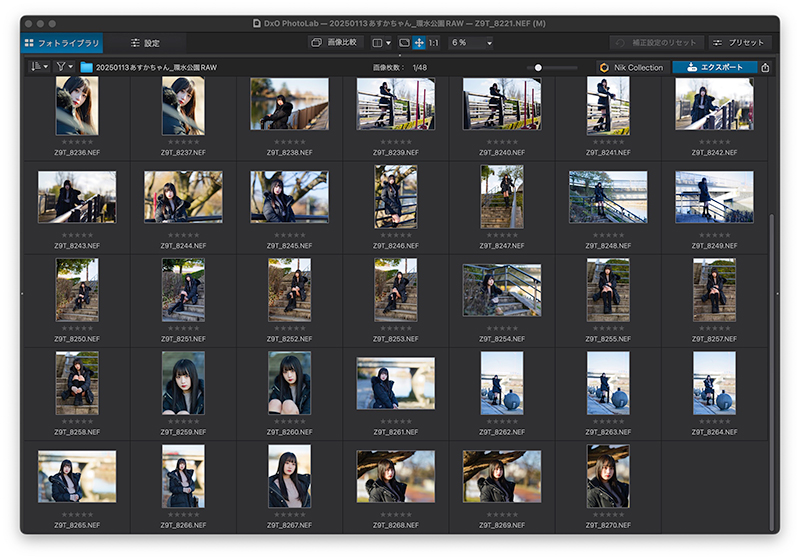Screen dimensions: 800x559
Task: Select thumbnail Z9T_8270.NEF
Action: (x=608, y=476)
